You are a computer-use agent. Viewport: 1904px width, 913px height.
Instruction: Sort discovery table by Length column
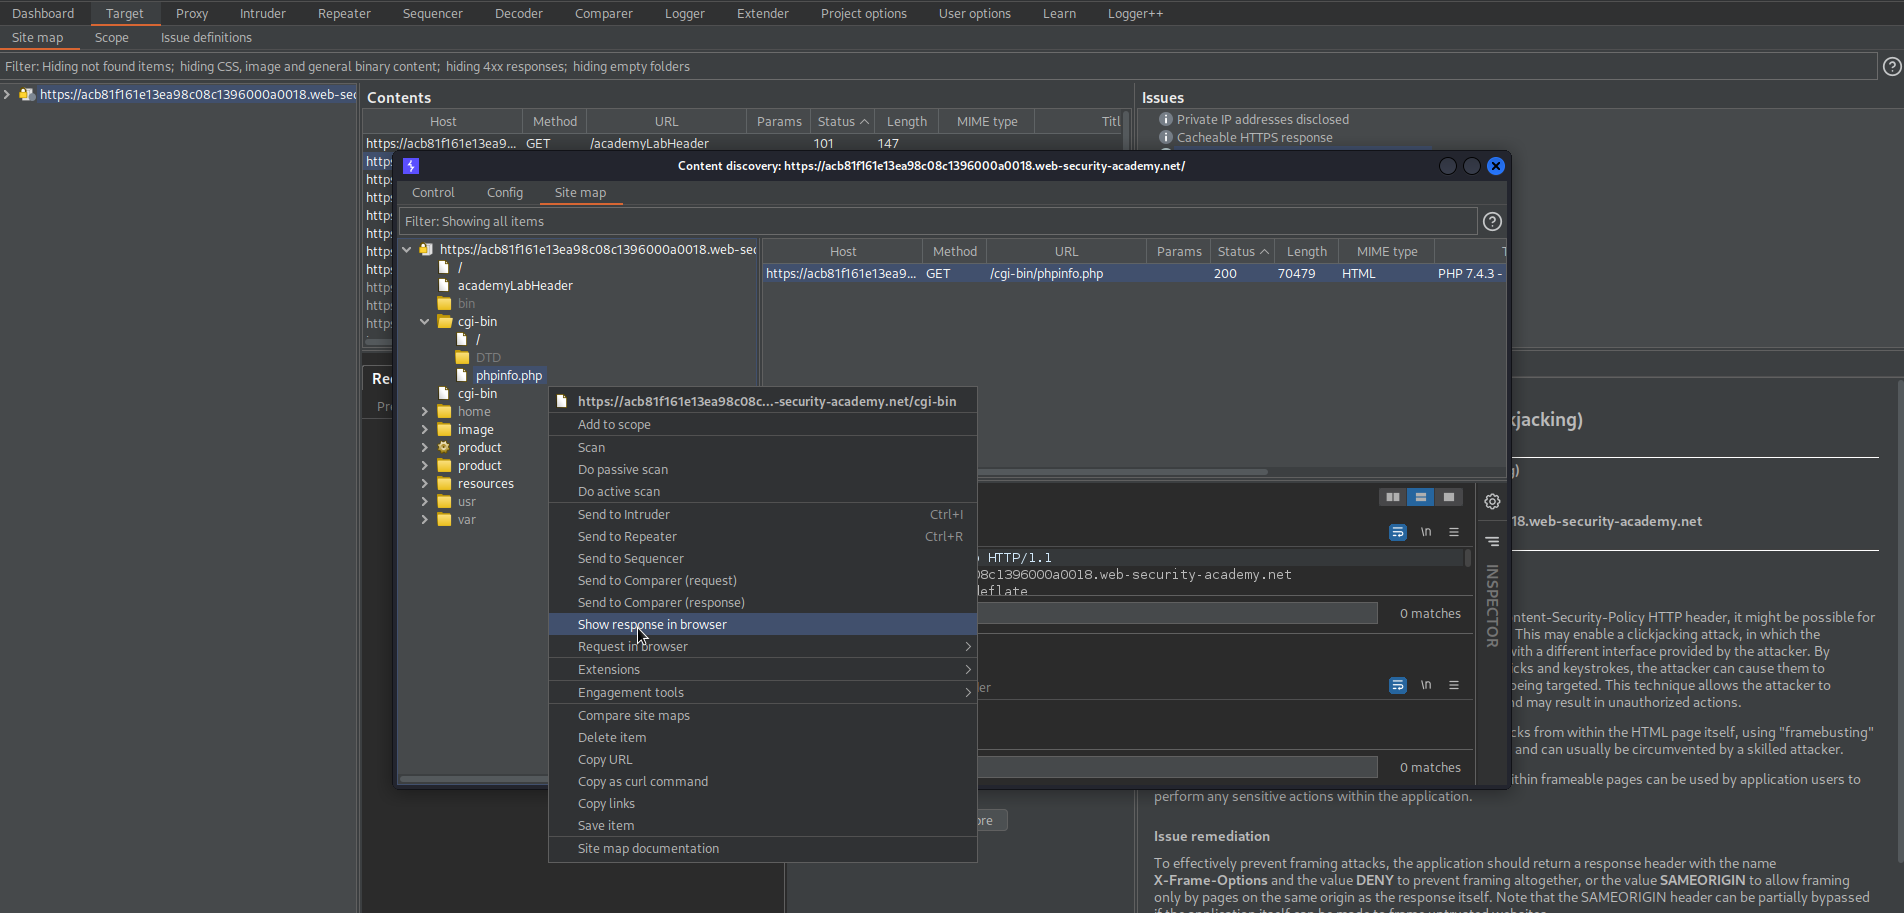[x=1307, y=252]
